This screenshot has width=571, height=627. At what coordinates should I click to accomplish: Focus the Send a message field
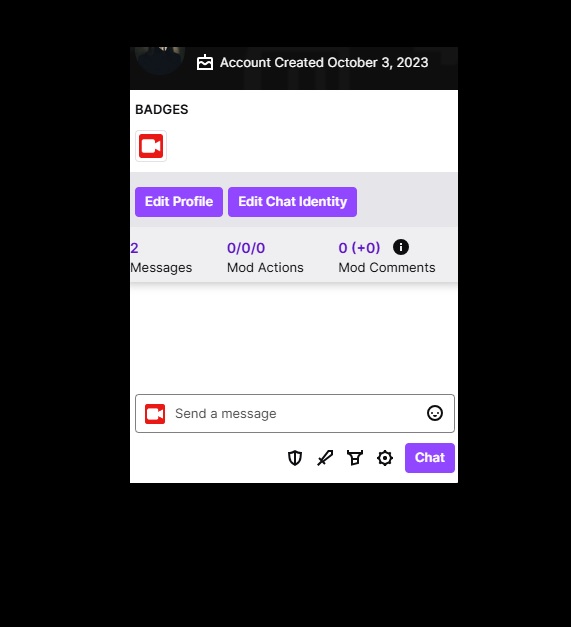coord(295,413)
